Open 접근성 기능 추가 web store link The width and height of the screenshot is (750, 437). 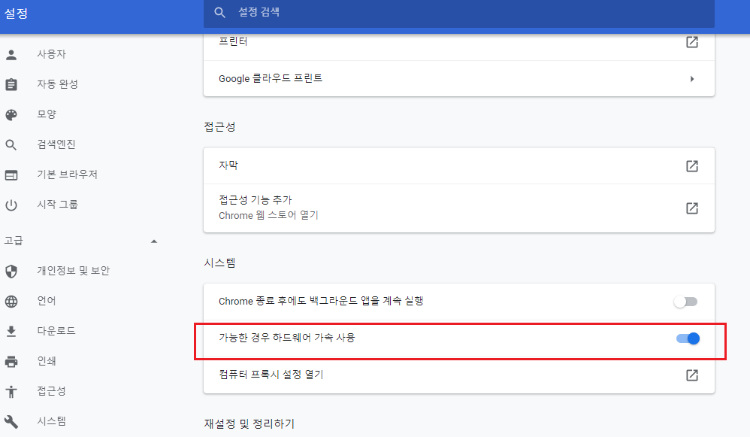[691, 208]
